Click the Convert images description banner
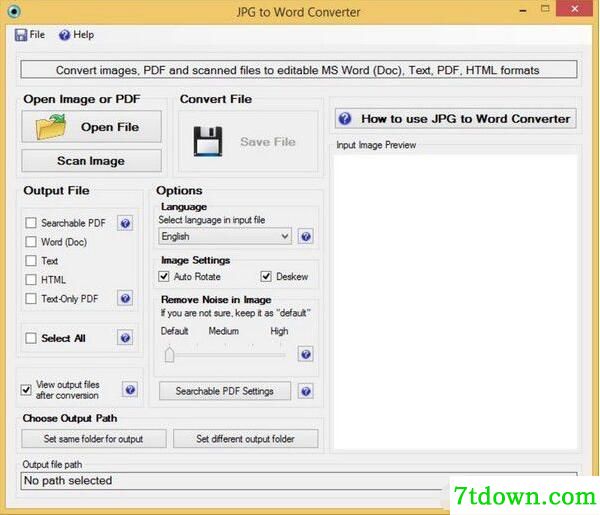Screen dimensions: 600x515 298,70
